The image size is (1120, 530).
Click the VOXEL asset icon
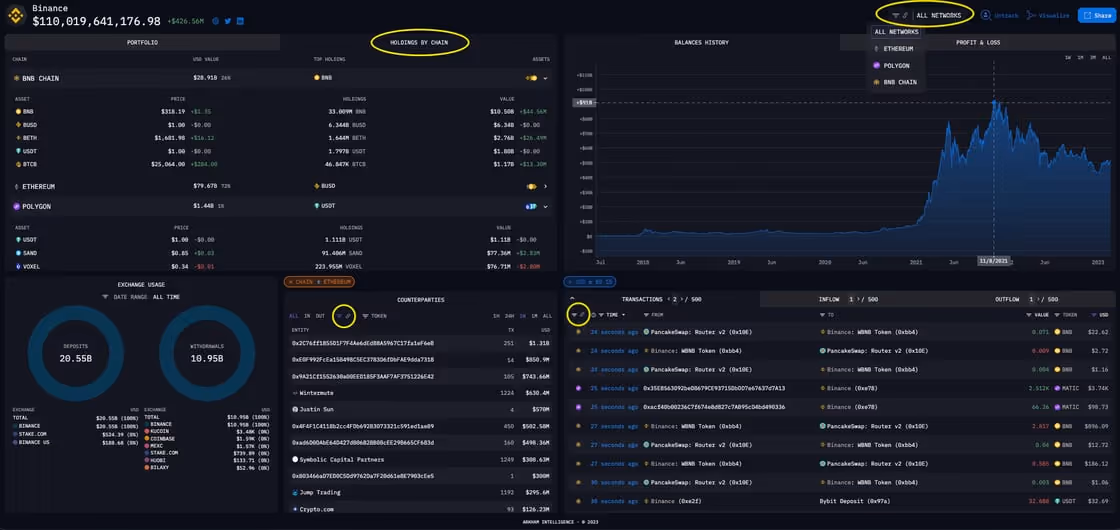point(18,266)
